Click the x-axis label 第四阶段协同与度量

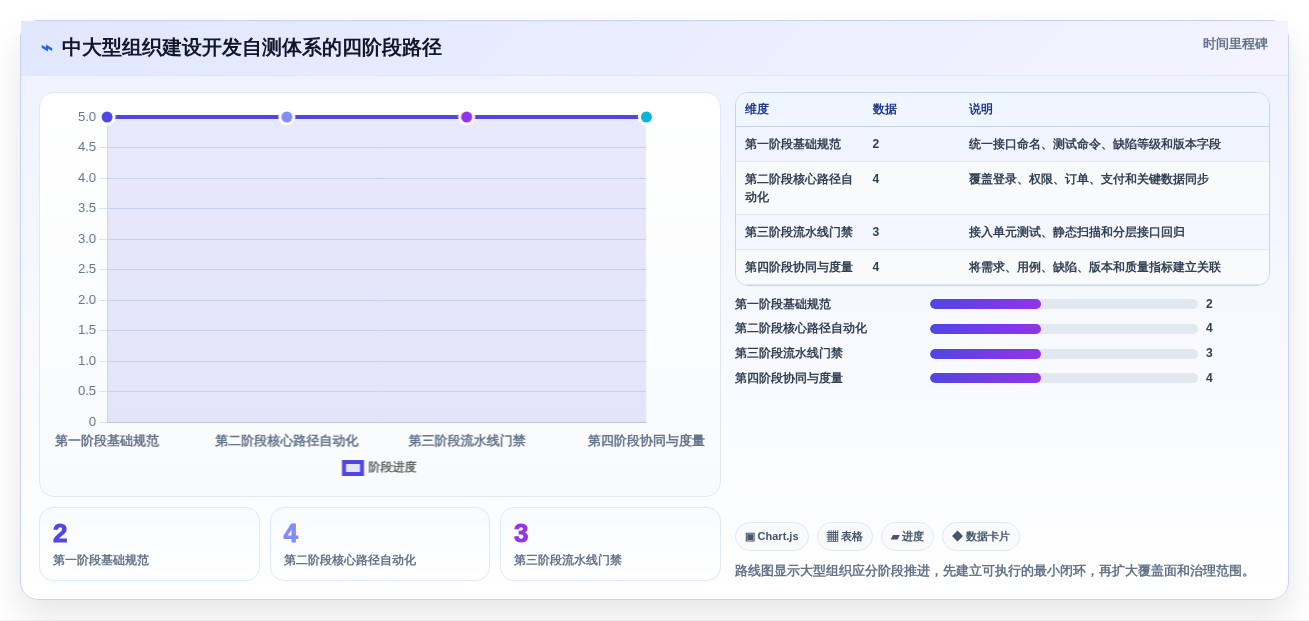(646, 441)
